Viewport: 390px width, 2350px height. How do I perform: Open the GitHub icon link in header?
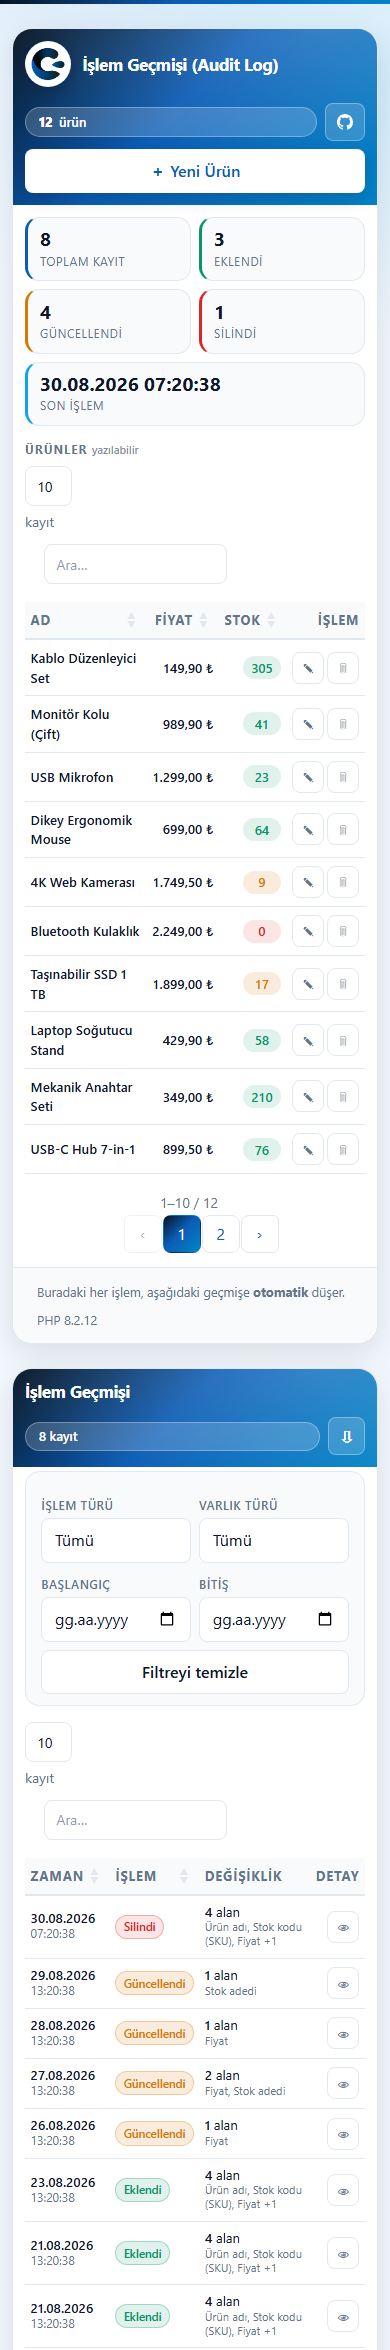coord(345,122)
